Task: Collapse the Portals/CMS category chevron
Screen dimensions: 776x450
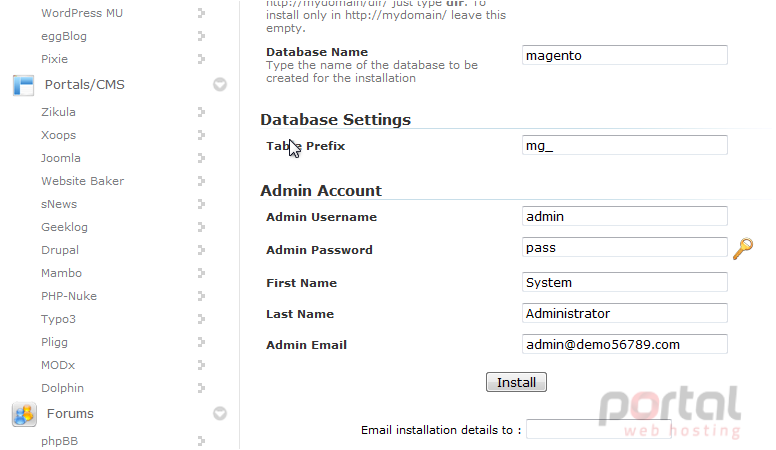Action: [x=220, y=85]
